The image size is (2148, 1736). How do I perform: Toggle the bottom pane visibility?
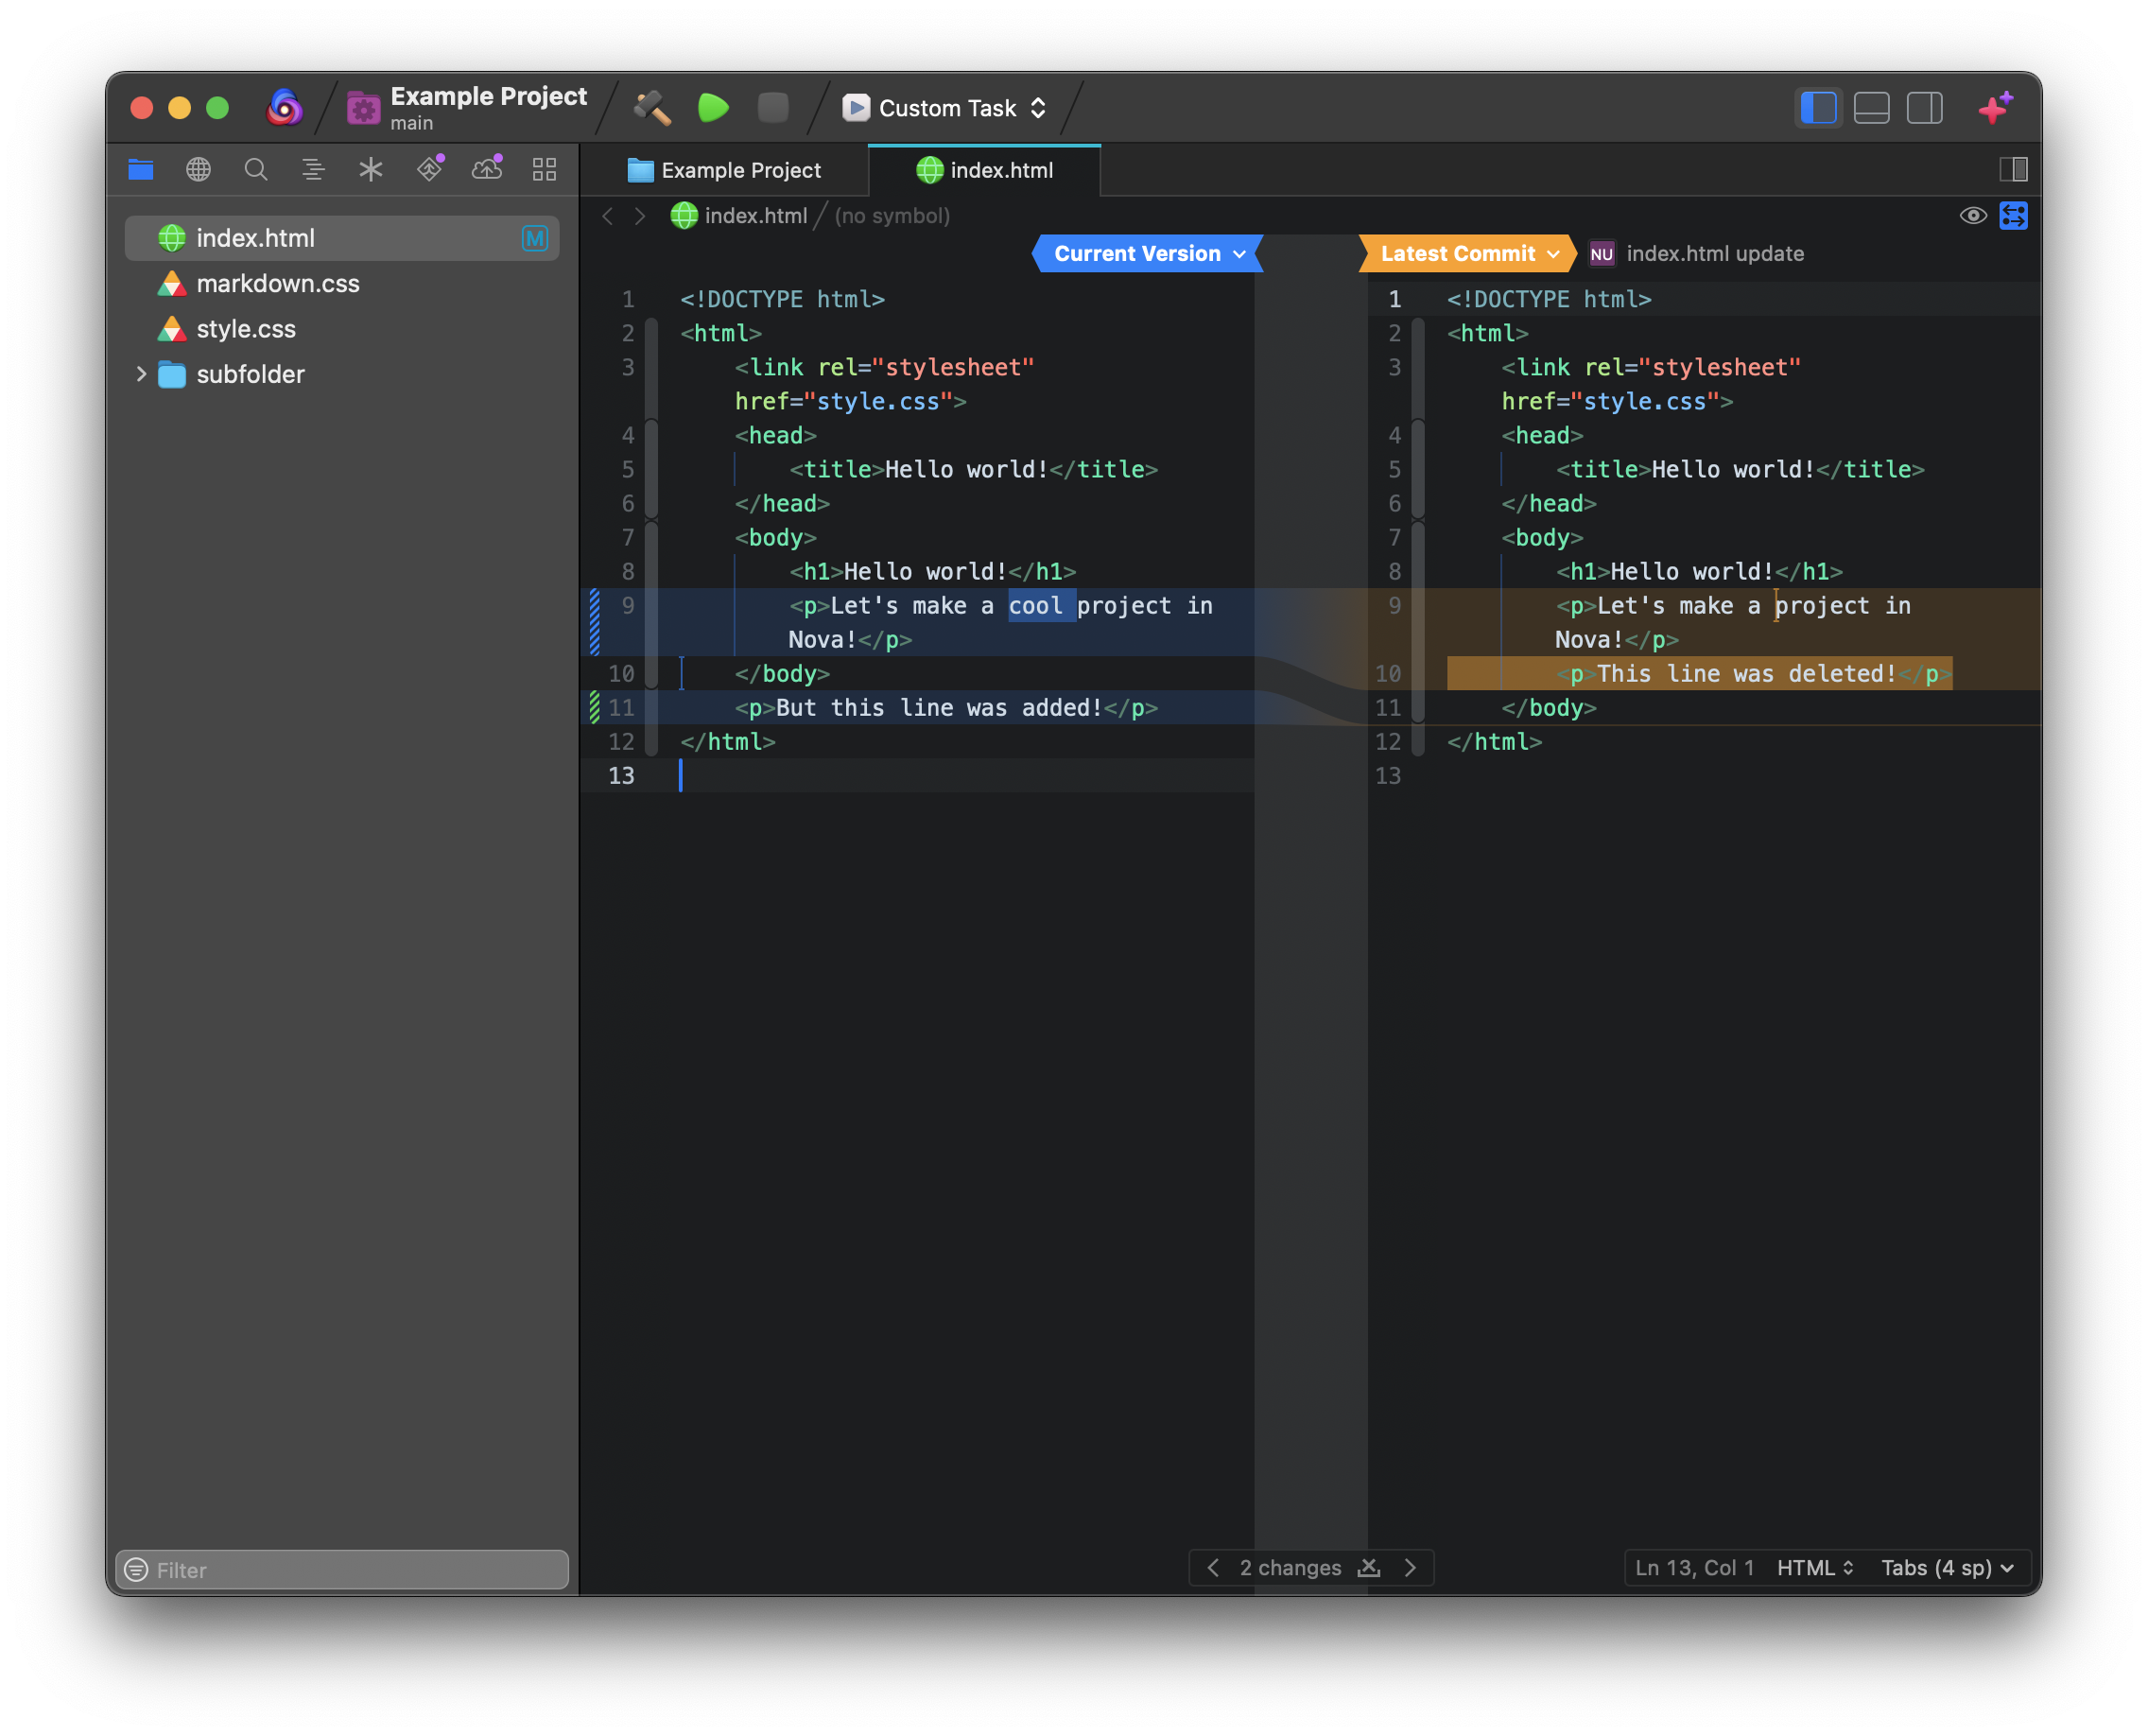coord(1871,108)
